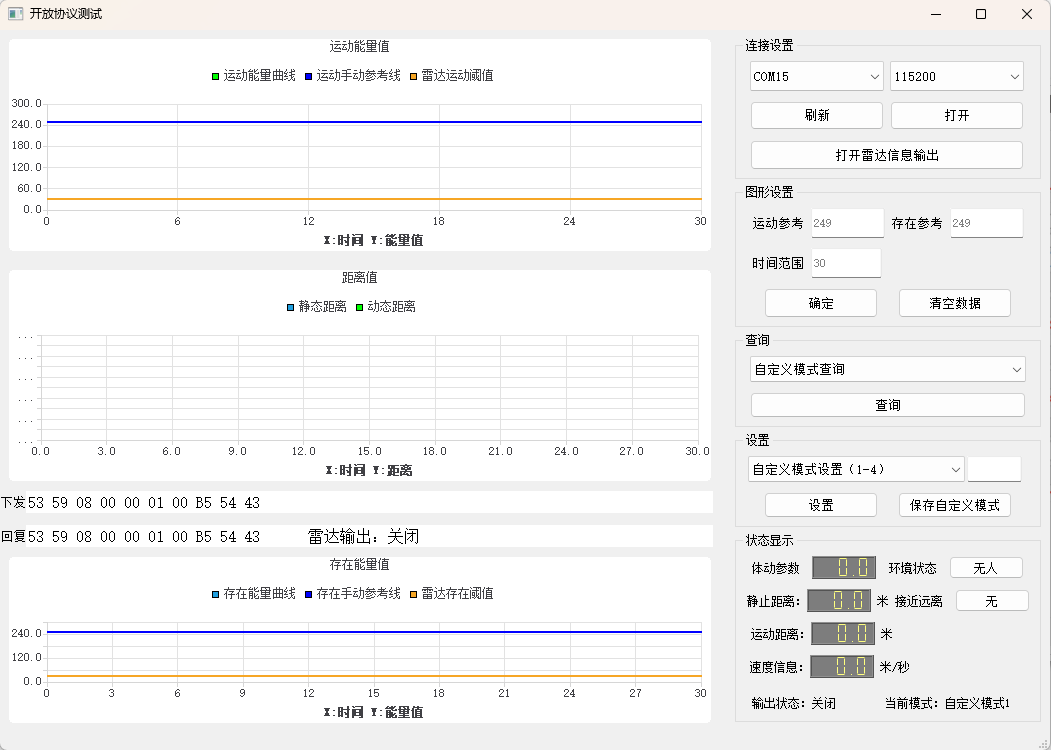Toggle 运动能量曲线 green legend marker

tap(215, 76)
